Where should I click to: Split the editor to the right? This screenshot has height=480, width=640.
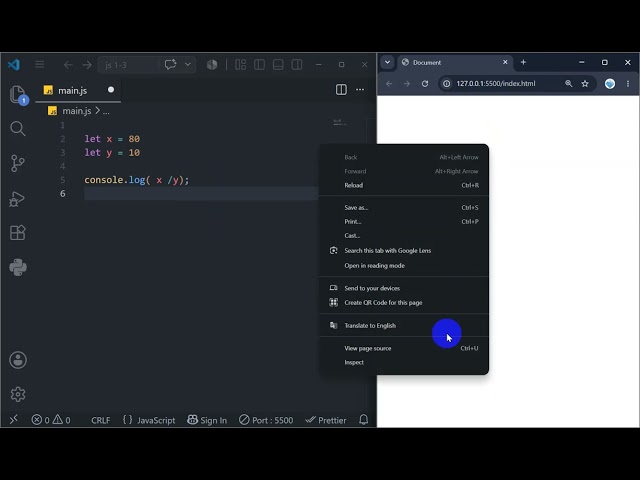341,89
